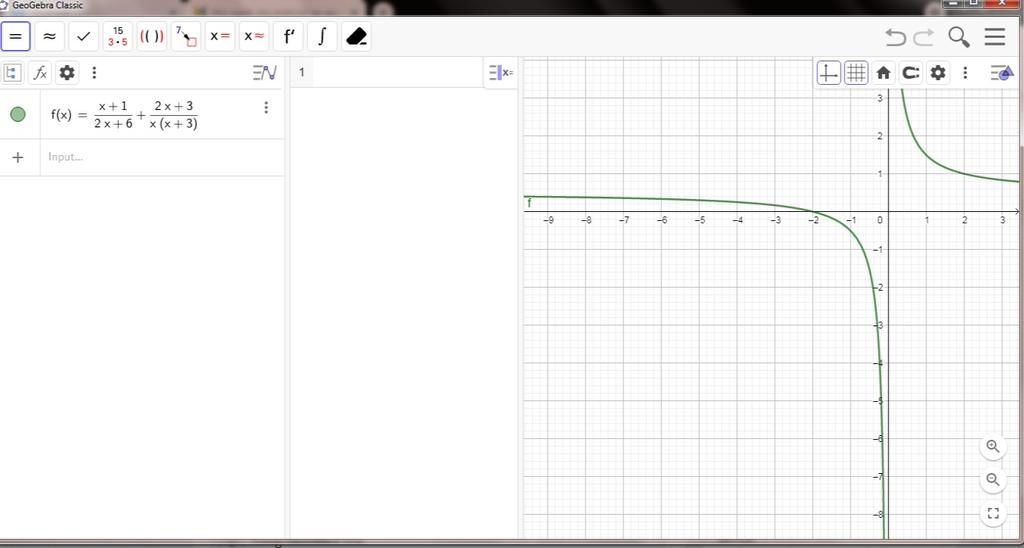Toggle axes display in Graphics view
This screenshot has width=1024, height=548.
(x=828, y=73)
